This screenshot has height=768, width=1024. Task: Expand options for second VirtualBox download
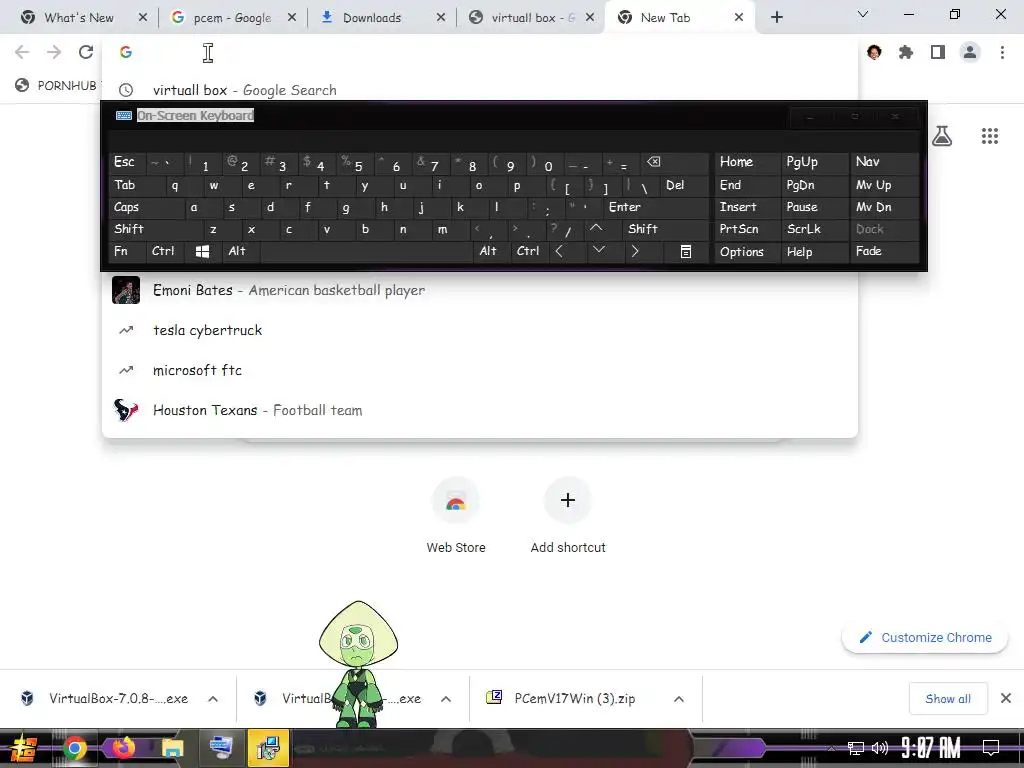(445, 699)
